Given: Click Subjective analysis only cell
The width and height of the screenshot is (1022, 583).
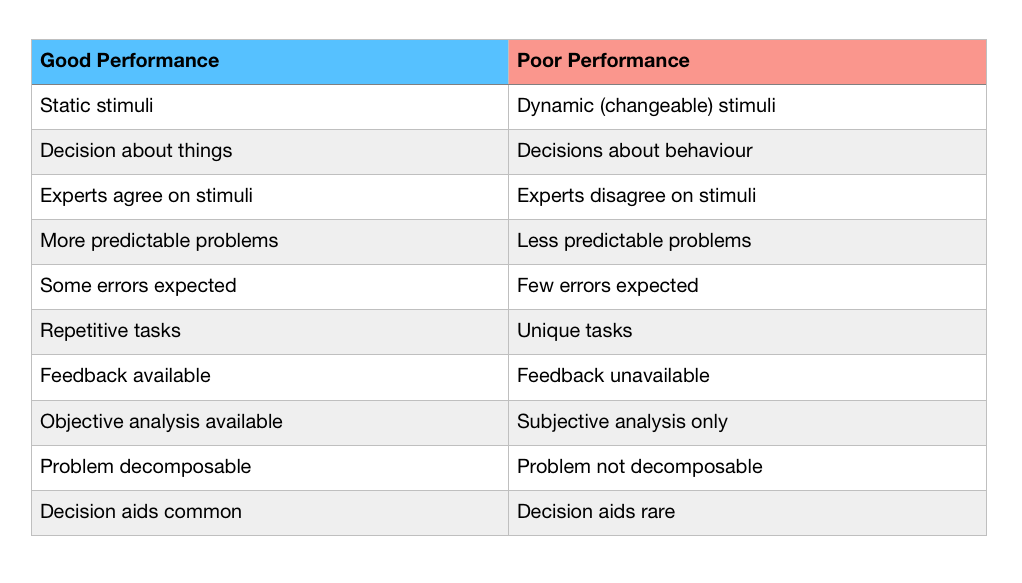Looking at the screenshot, I should click(747, 423).
